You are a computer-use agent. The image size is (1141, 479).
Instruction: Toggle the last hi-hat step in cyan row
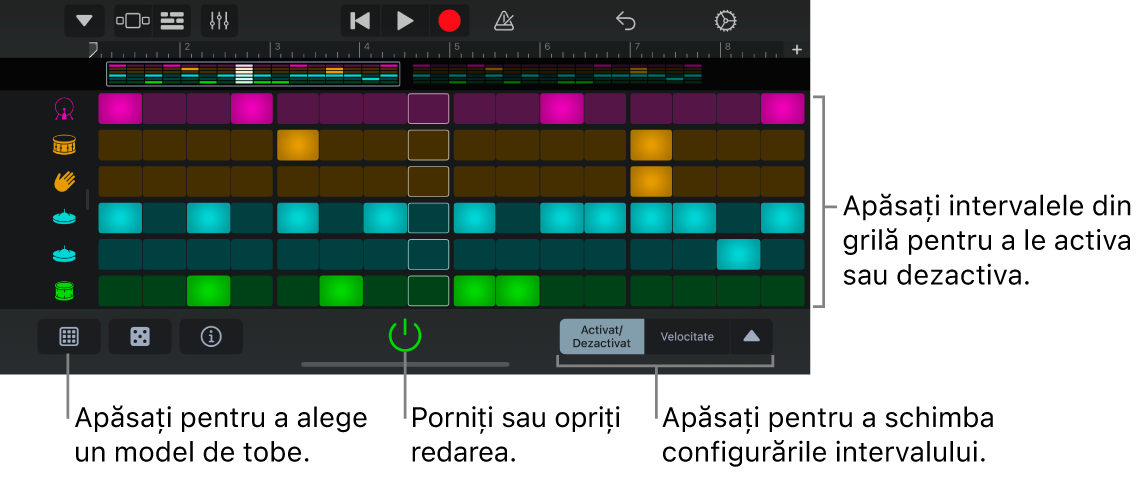tap(782, 218)
